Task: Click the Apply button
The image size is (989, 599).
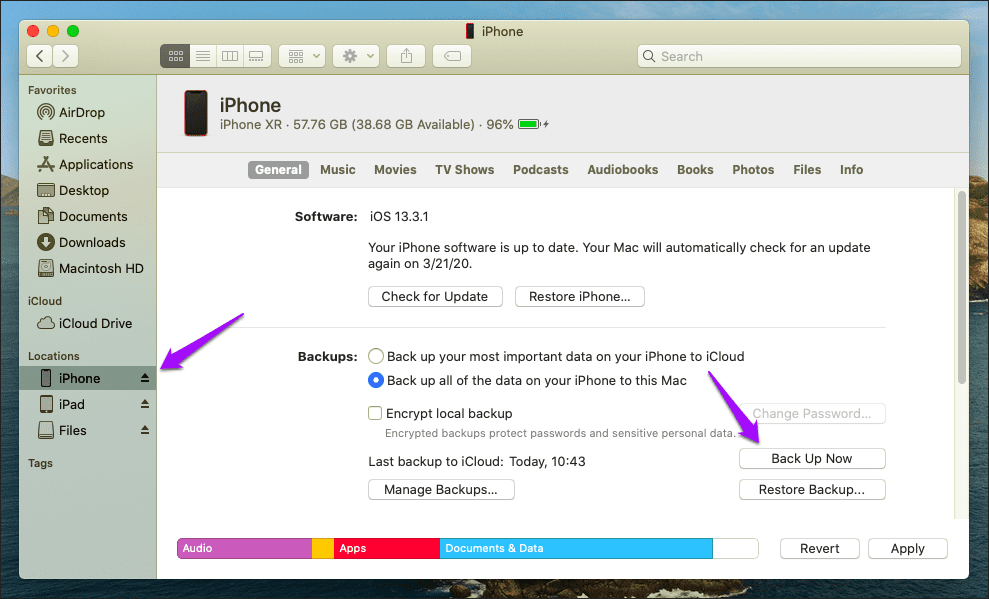Action: (x=908, y=549)
